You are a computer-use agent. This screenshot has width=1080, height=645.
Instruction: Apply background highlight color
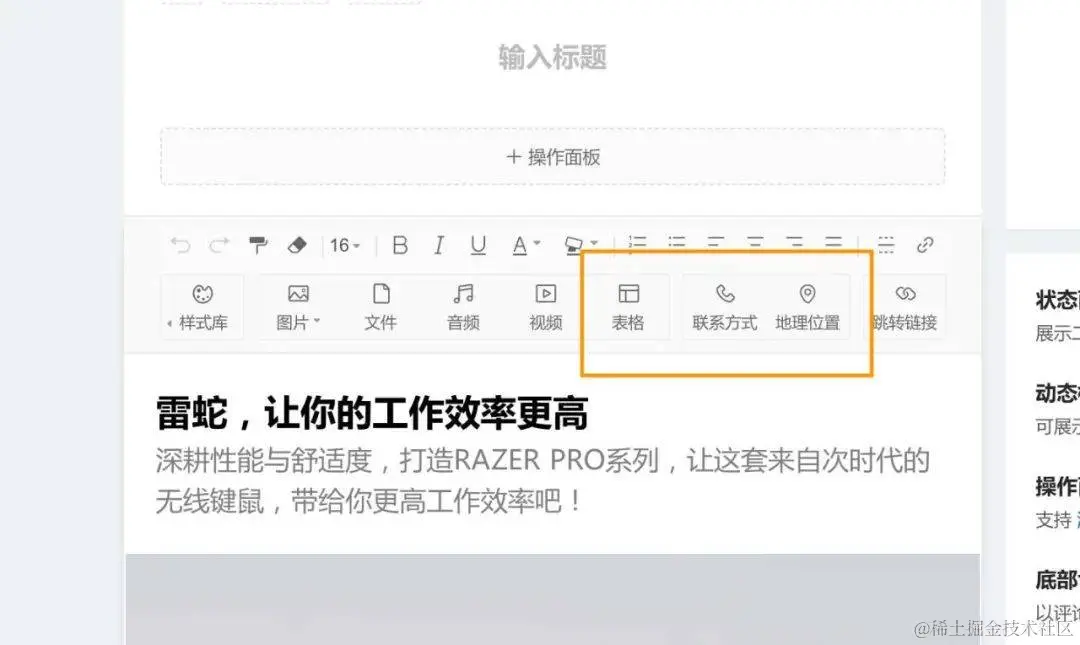coord(574,245)
